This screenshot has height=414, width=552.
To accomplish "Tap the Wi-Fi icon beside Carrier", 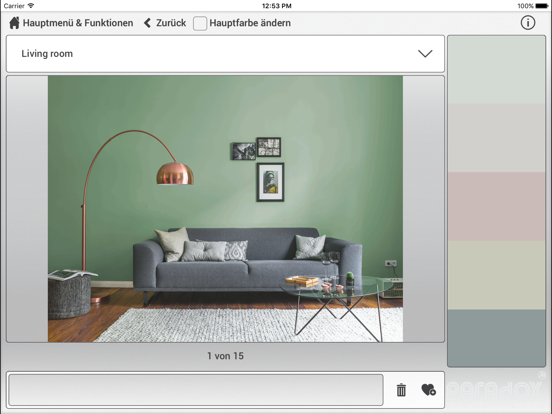I will [31, 6].
